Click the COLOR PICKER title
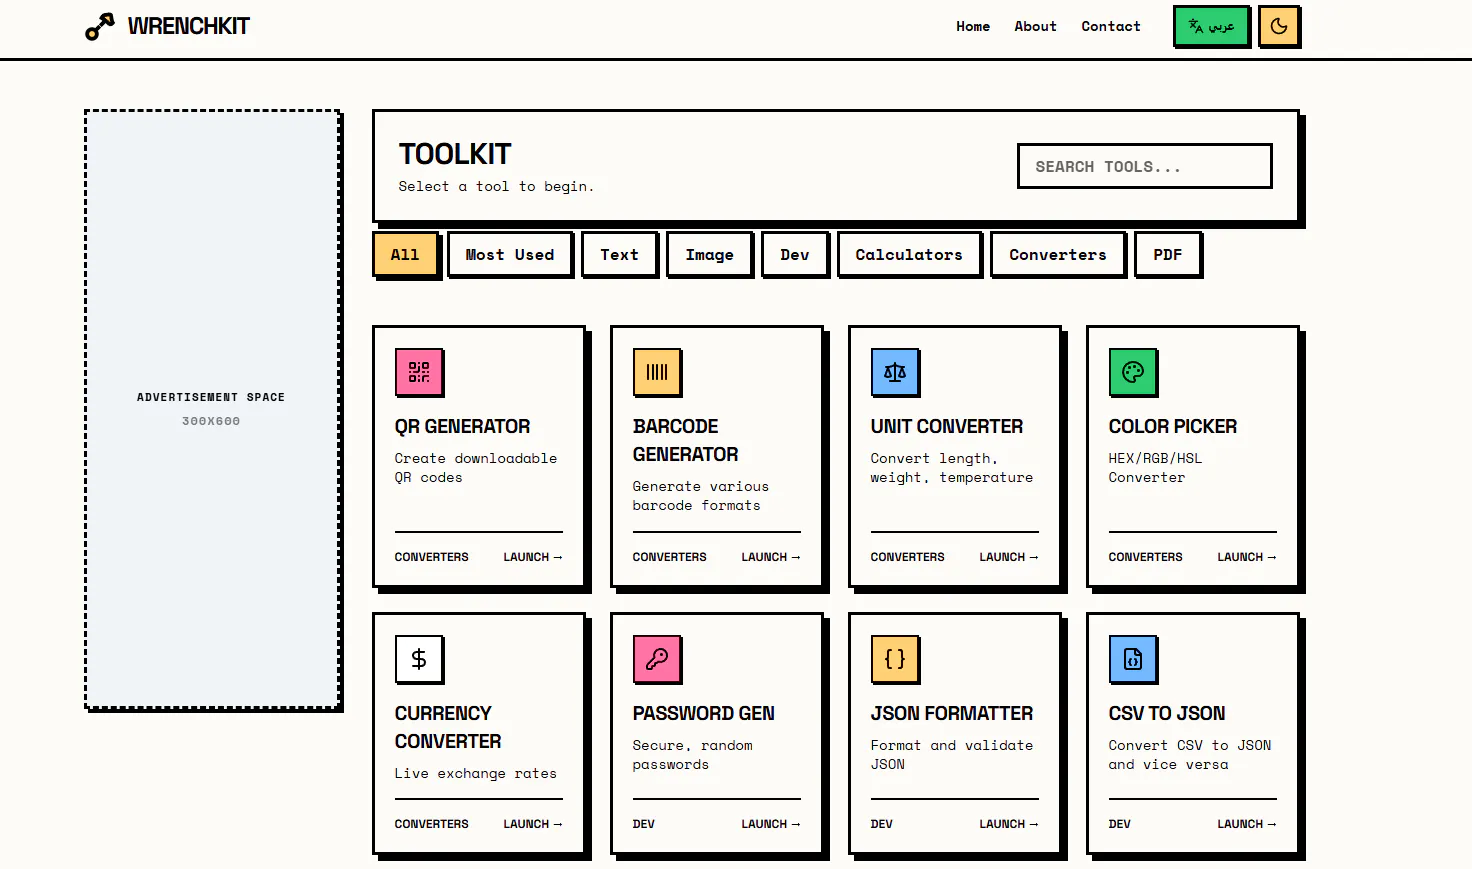This screenshot has width=1472, height=869. point(1173,426)
